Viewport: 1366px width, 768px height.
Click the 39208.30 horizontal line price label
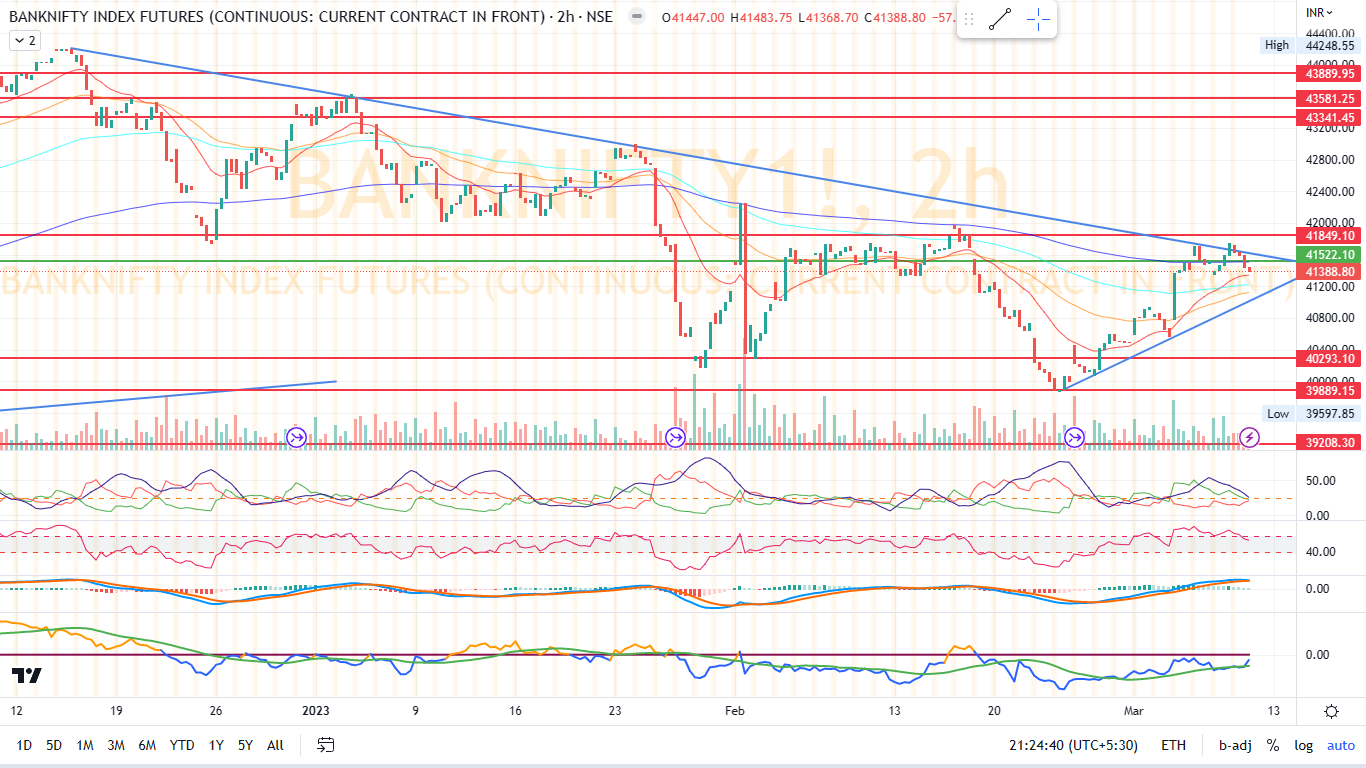coord(1330,442)
